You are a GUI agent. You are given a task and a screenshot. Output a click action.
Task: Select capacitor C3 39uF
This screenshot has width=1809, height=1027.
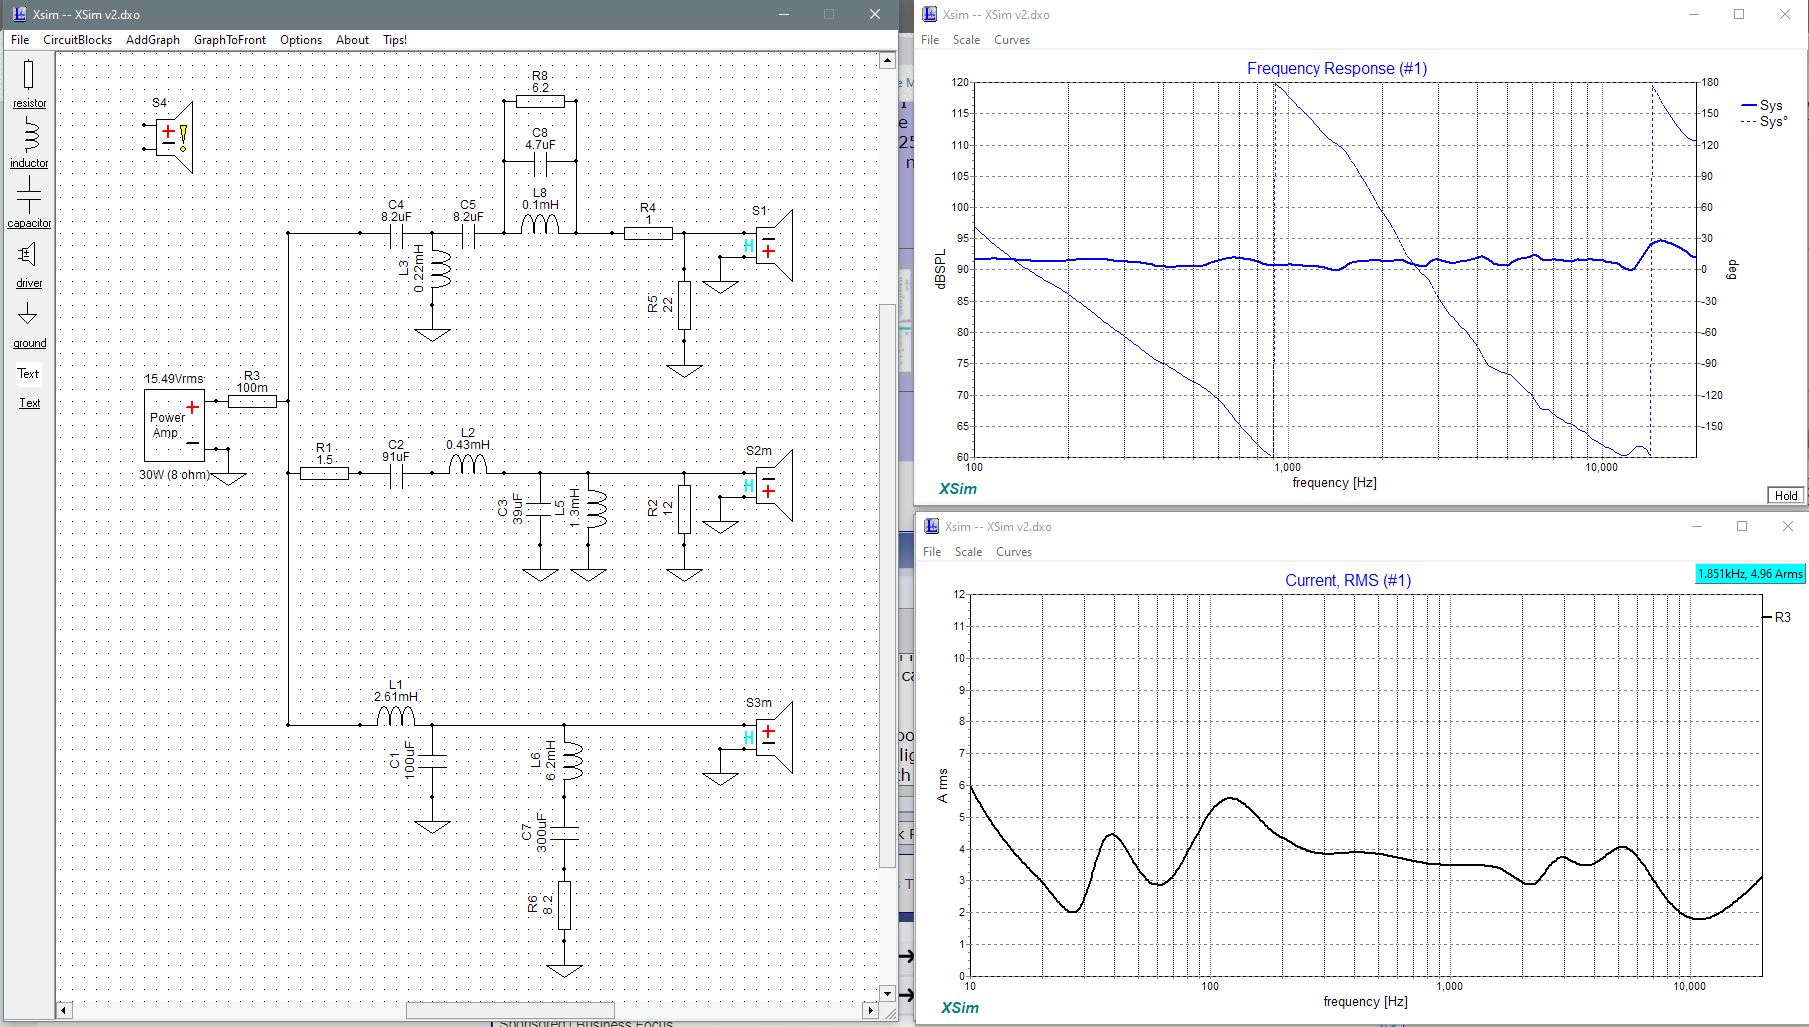[x=540, y=509]
